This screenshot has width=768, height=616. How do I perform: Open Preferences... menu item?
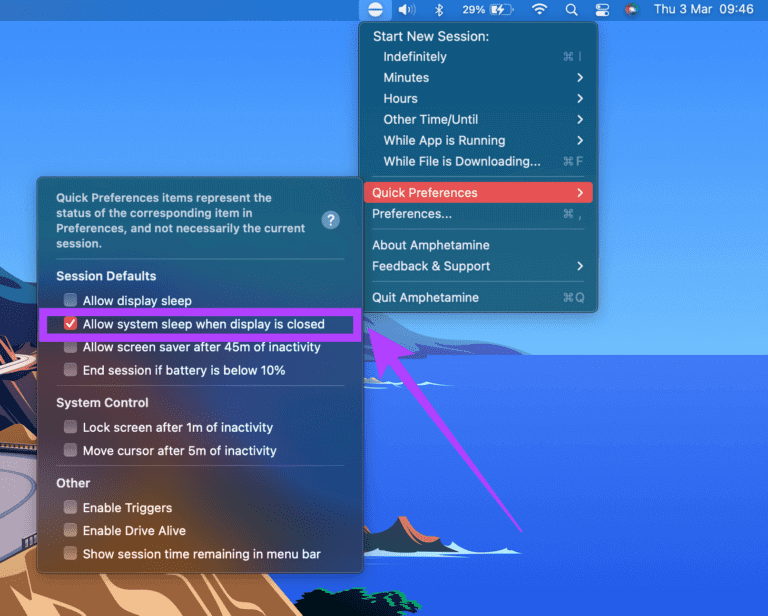pyautogui.click(x=479, y=214)
